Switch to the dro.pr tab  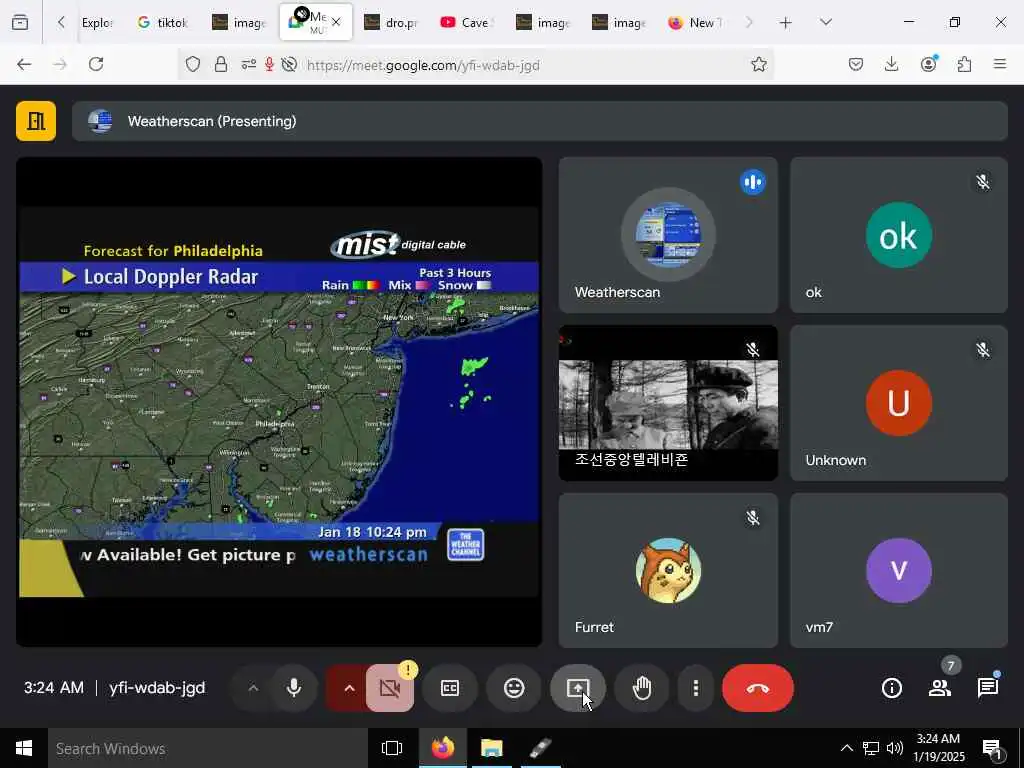[392, 22]
